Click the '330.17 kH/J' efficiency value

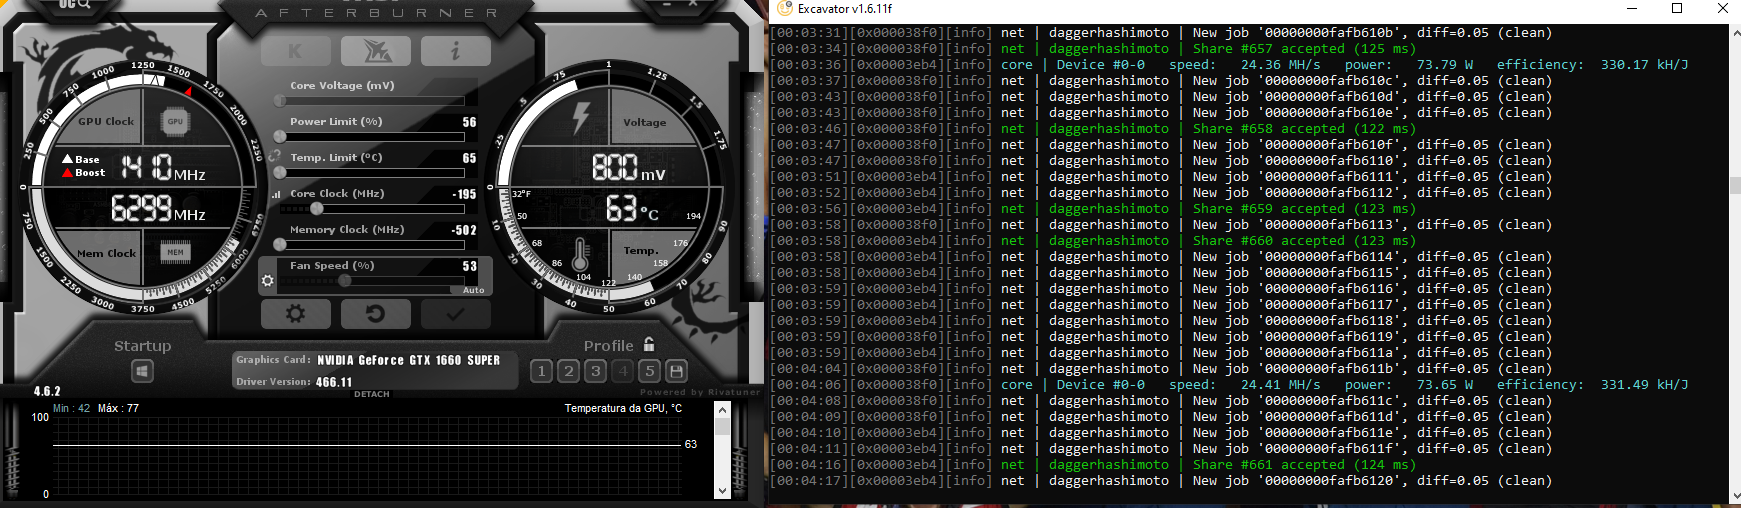(1644, 64)
